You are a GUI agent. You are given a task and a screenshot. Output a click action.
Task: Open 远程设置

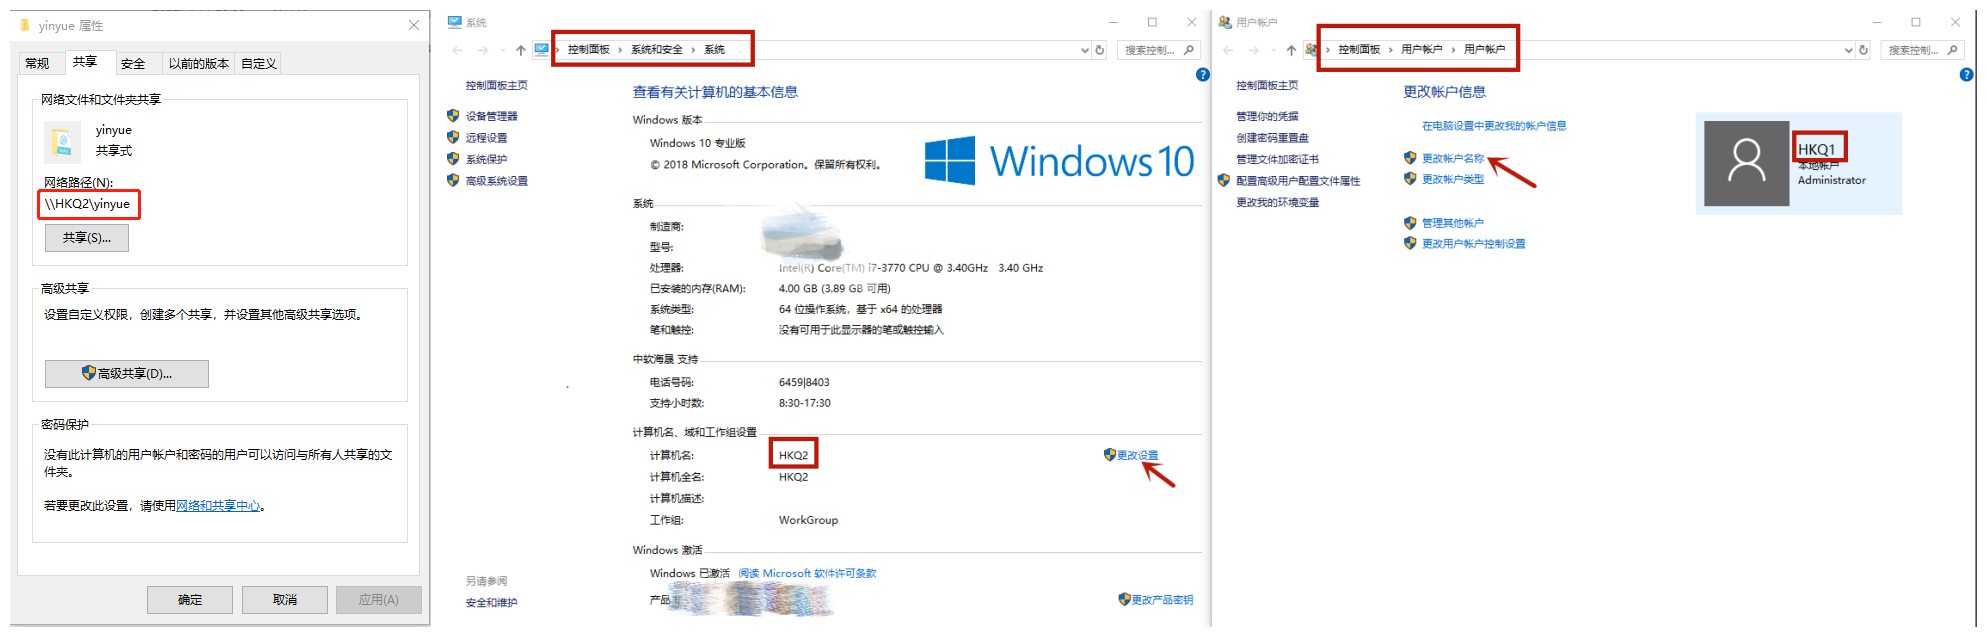(x=486, y=138)
